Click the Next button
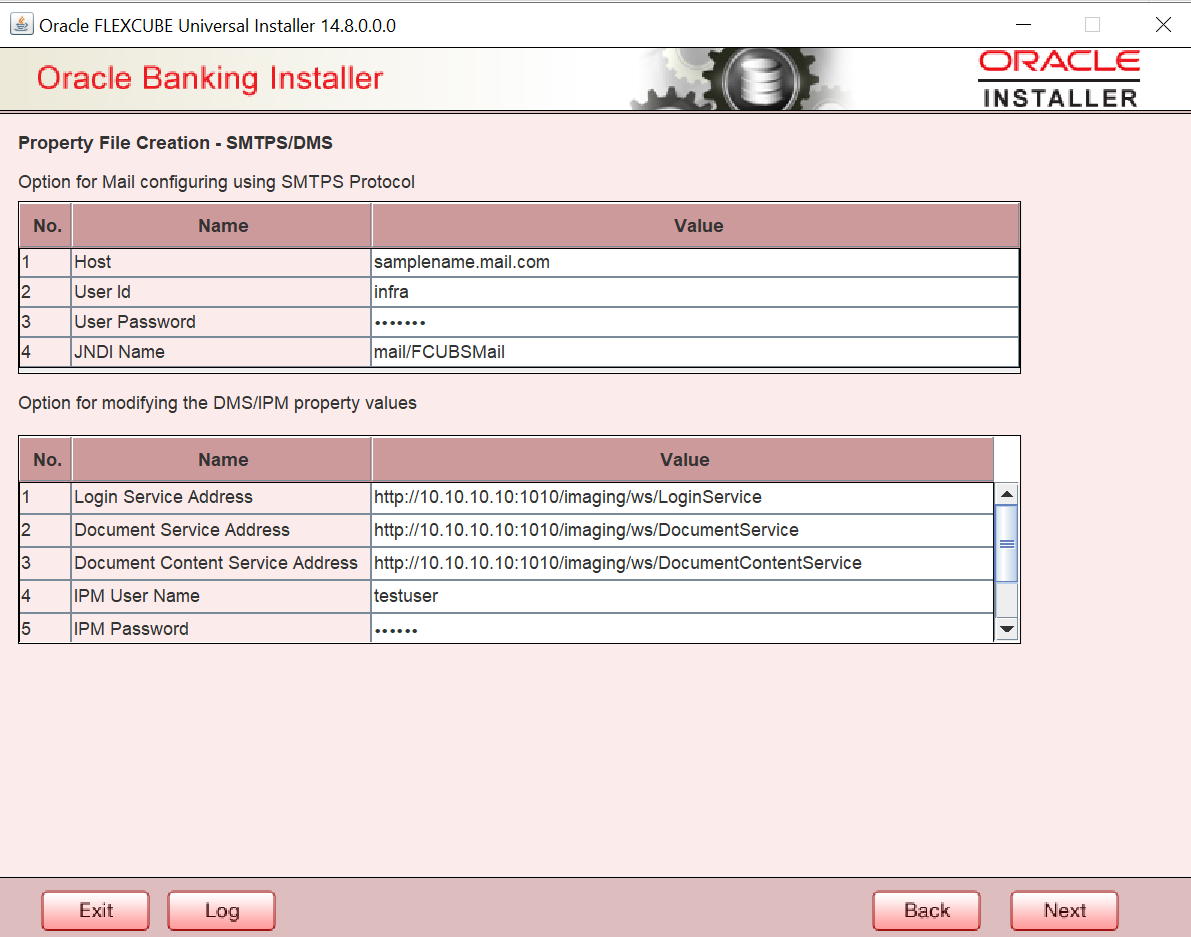Viewport: 1191px width, 937px height. [x=1064, y=910]
